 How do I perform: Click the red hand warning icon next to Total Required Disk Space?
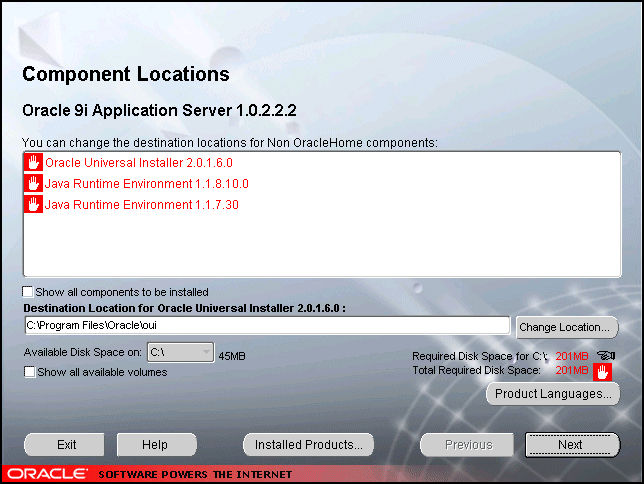(602, 372)
